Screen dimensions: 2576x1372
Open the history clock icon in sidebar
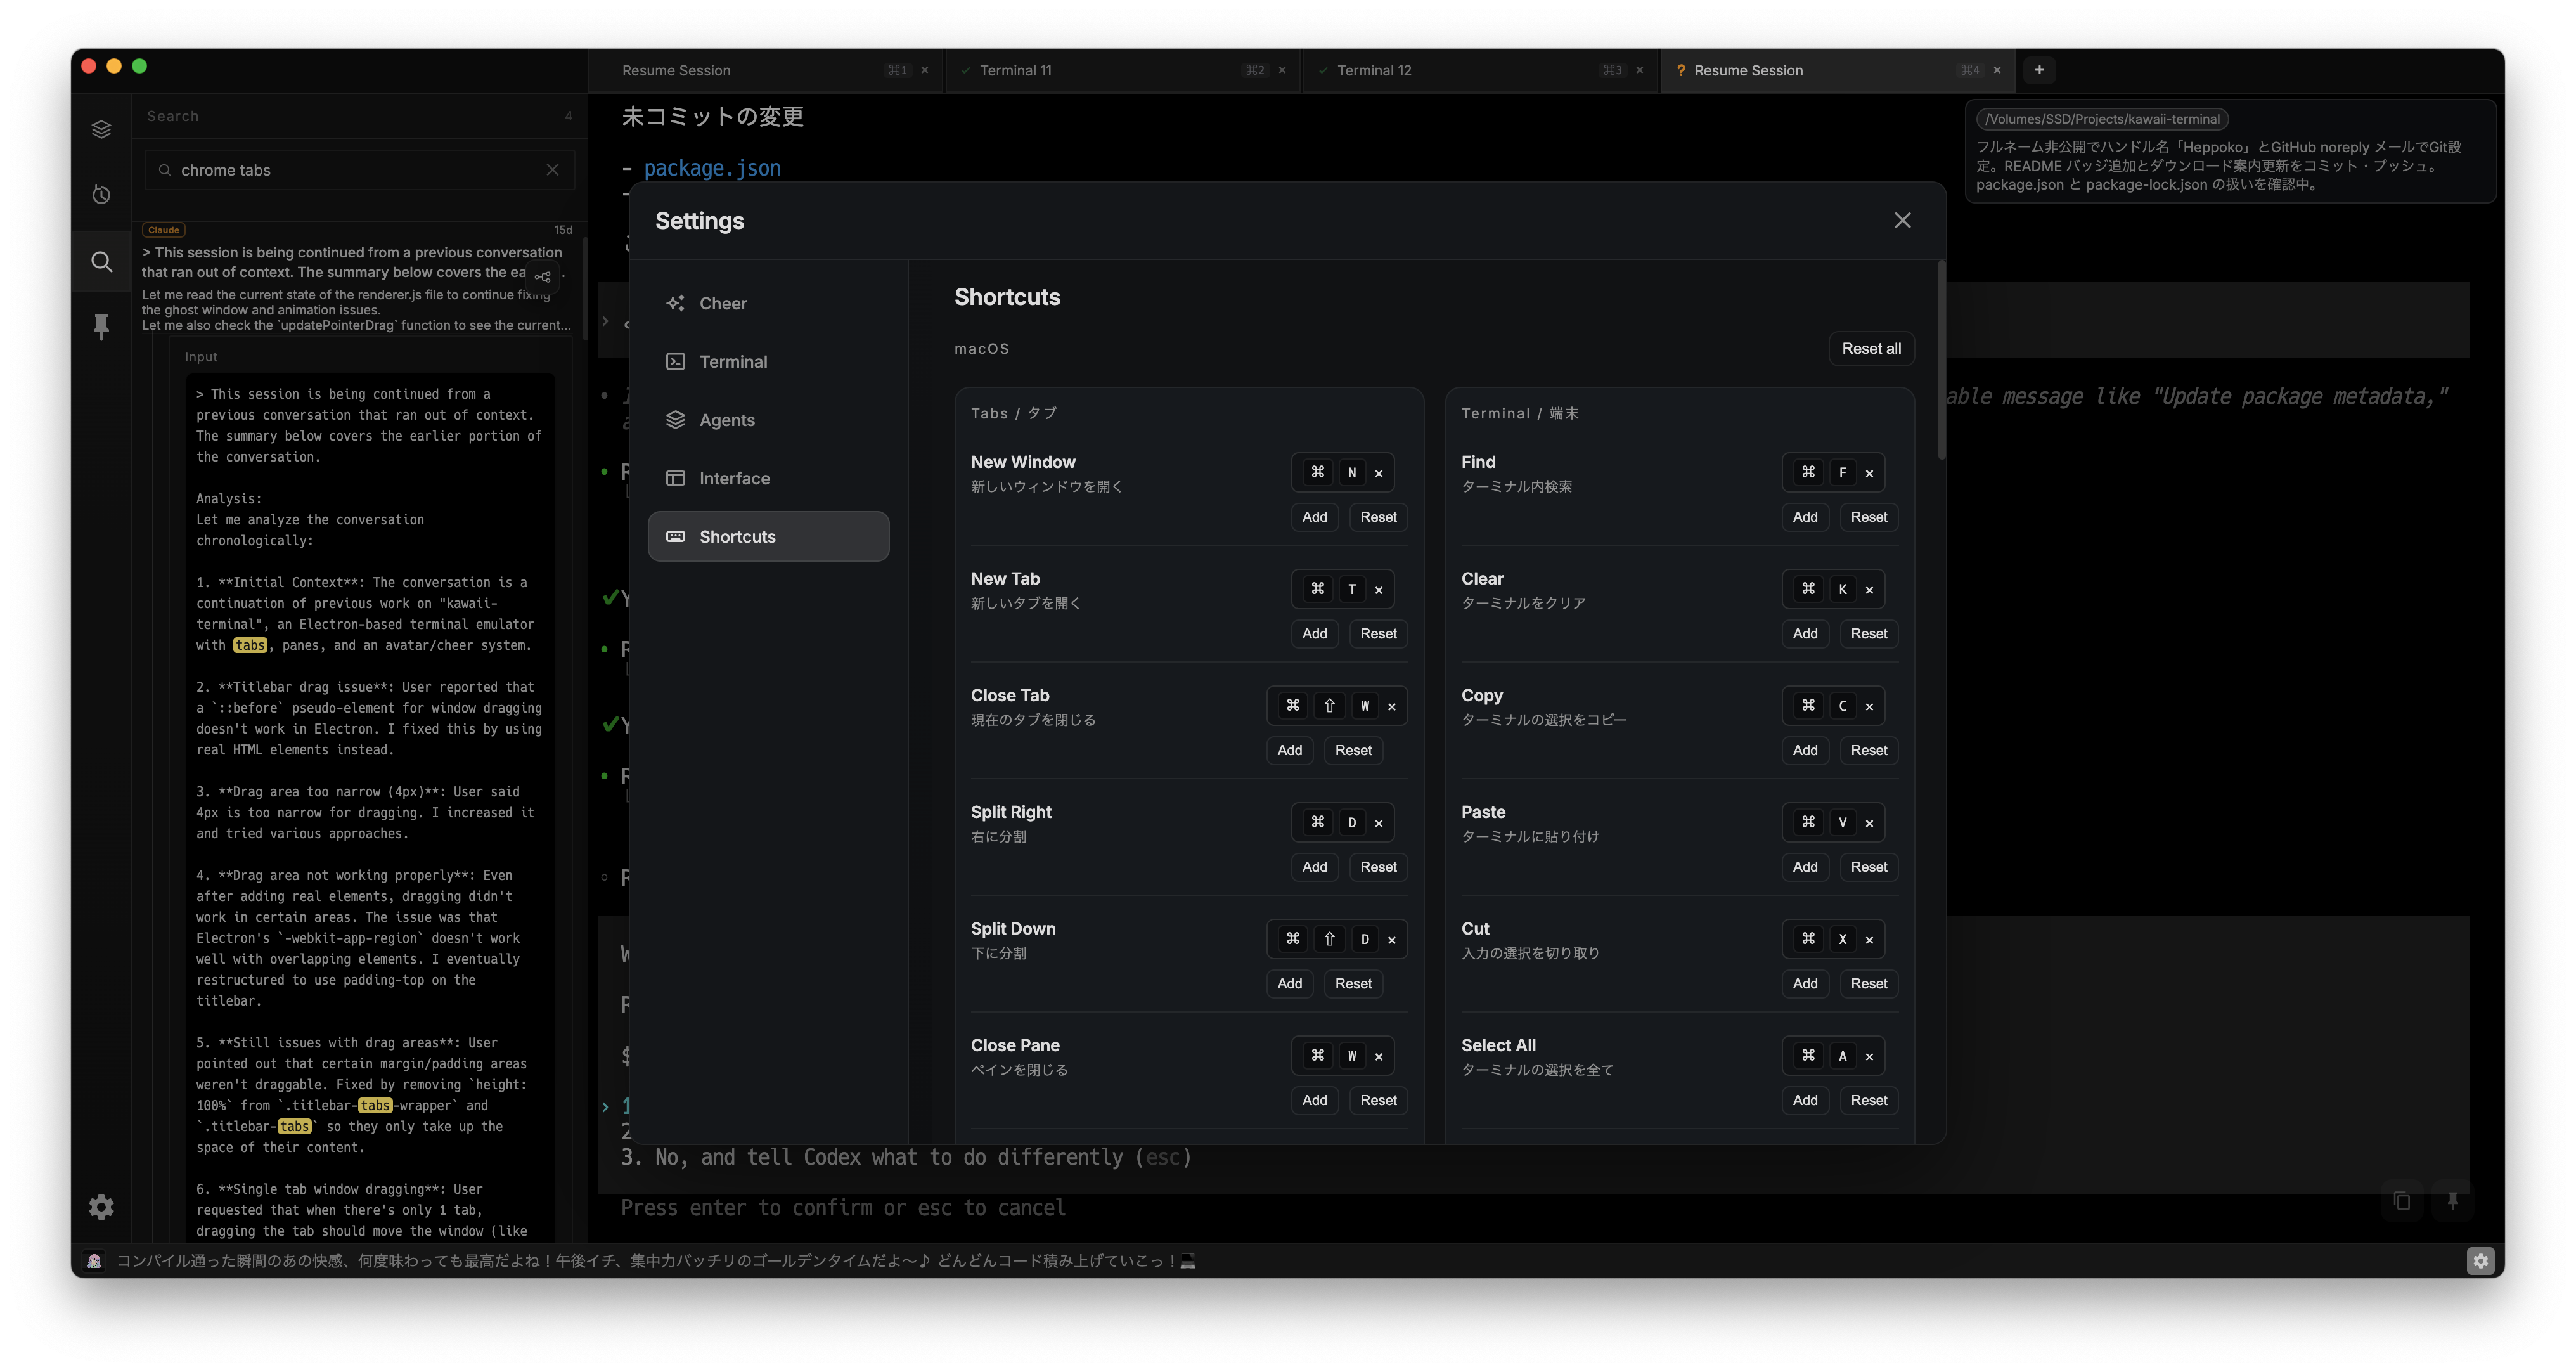tap(101, 195)
